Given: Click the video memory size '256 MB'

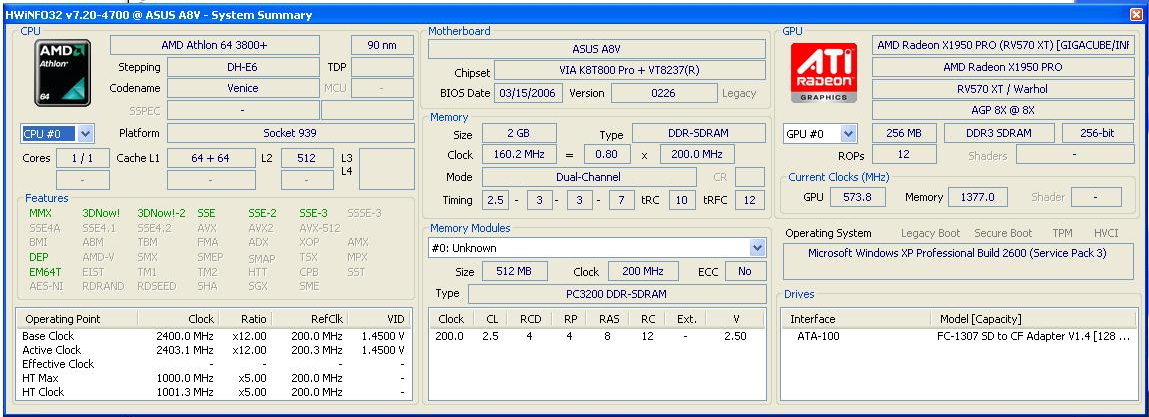Looking at the screenshot, I should pos(904,133).
